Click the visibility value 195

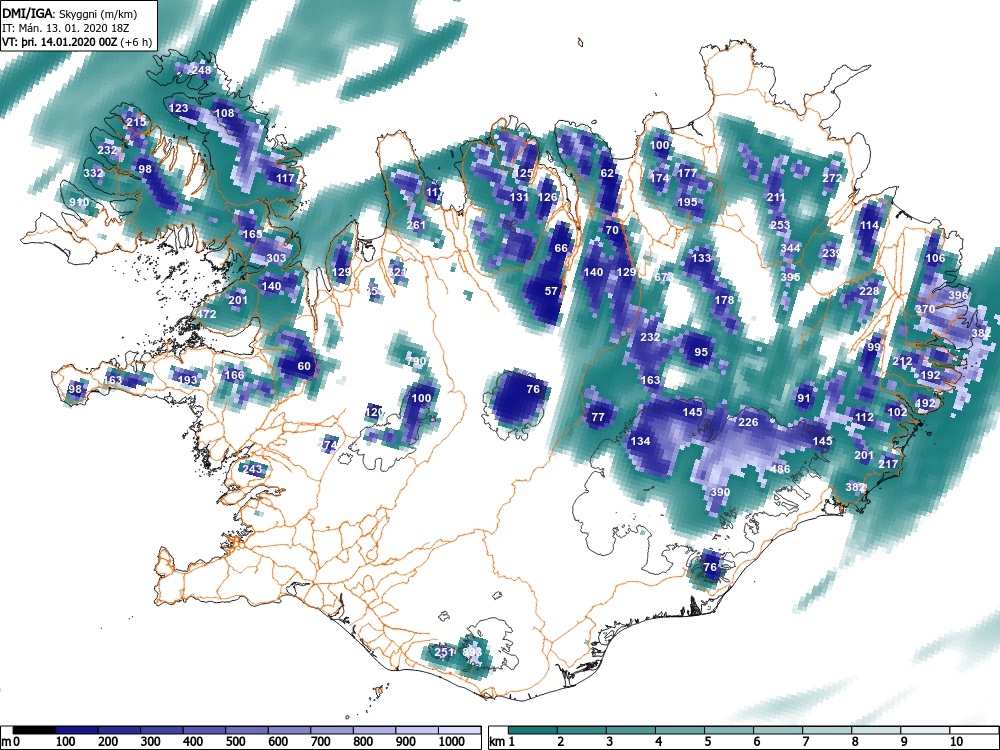(x=687, y=202)
